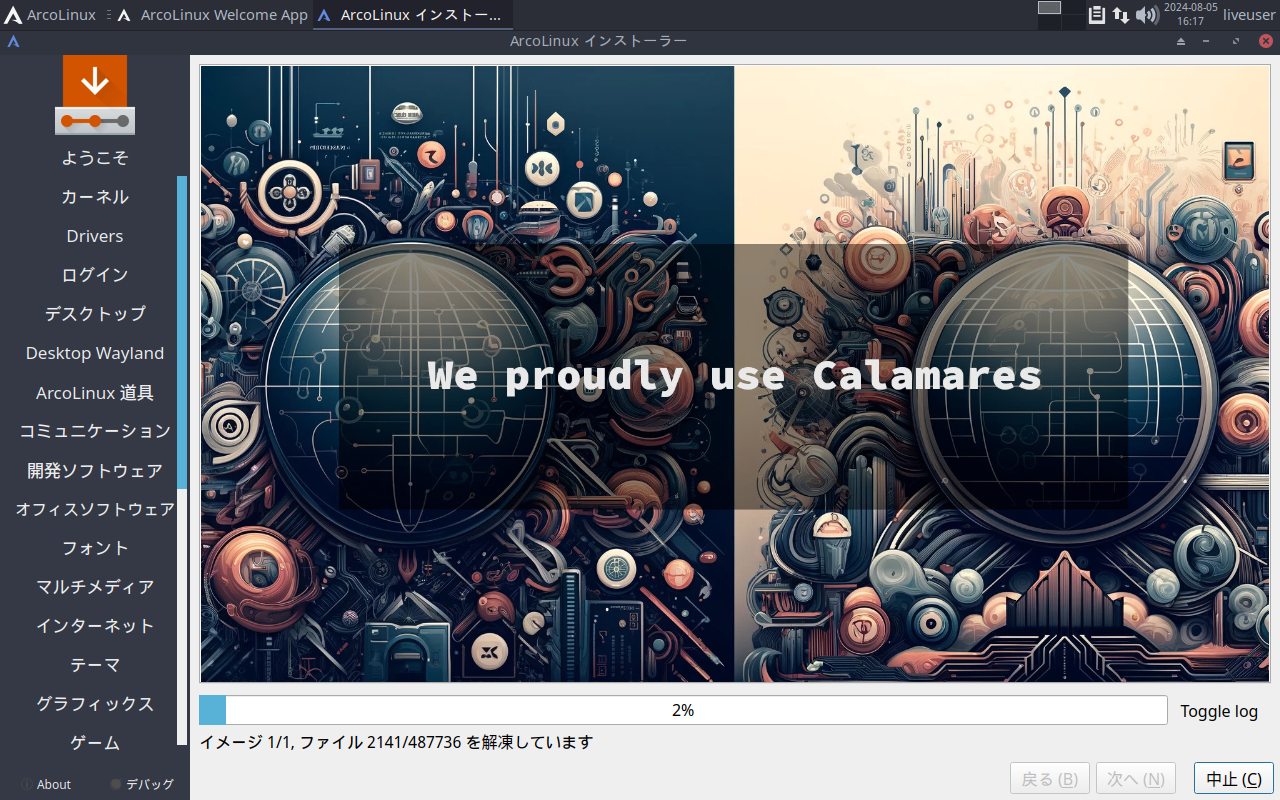The height and width of the screenshot is (800, 1280).
Task: Toggle the installation log view
Action: [x=1219, y=711]
